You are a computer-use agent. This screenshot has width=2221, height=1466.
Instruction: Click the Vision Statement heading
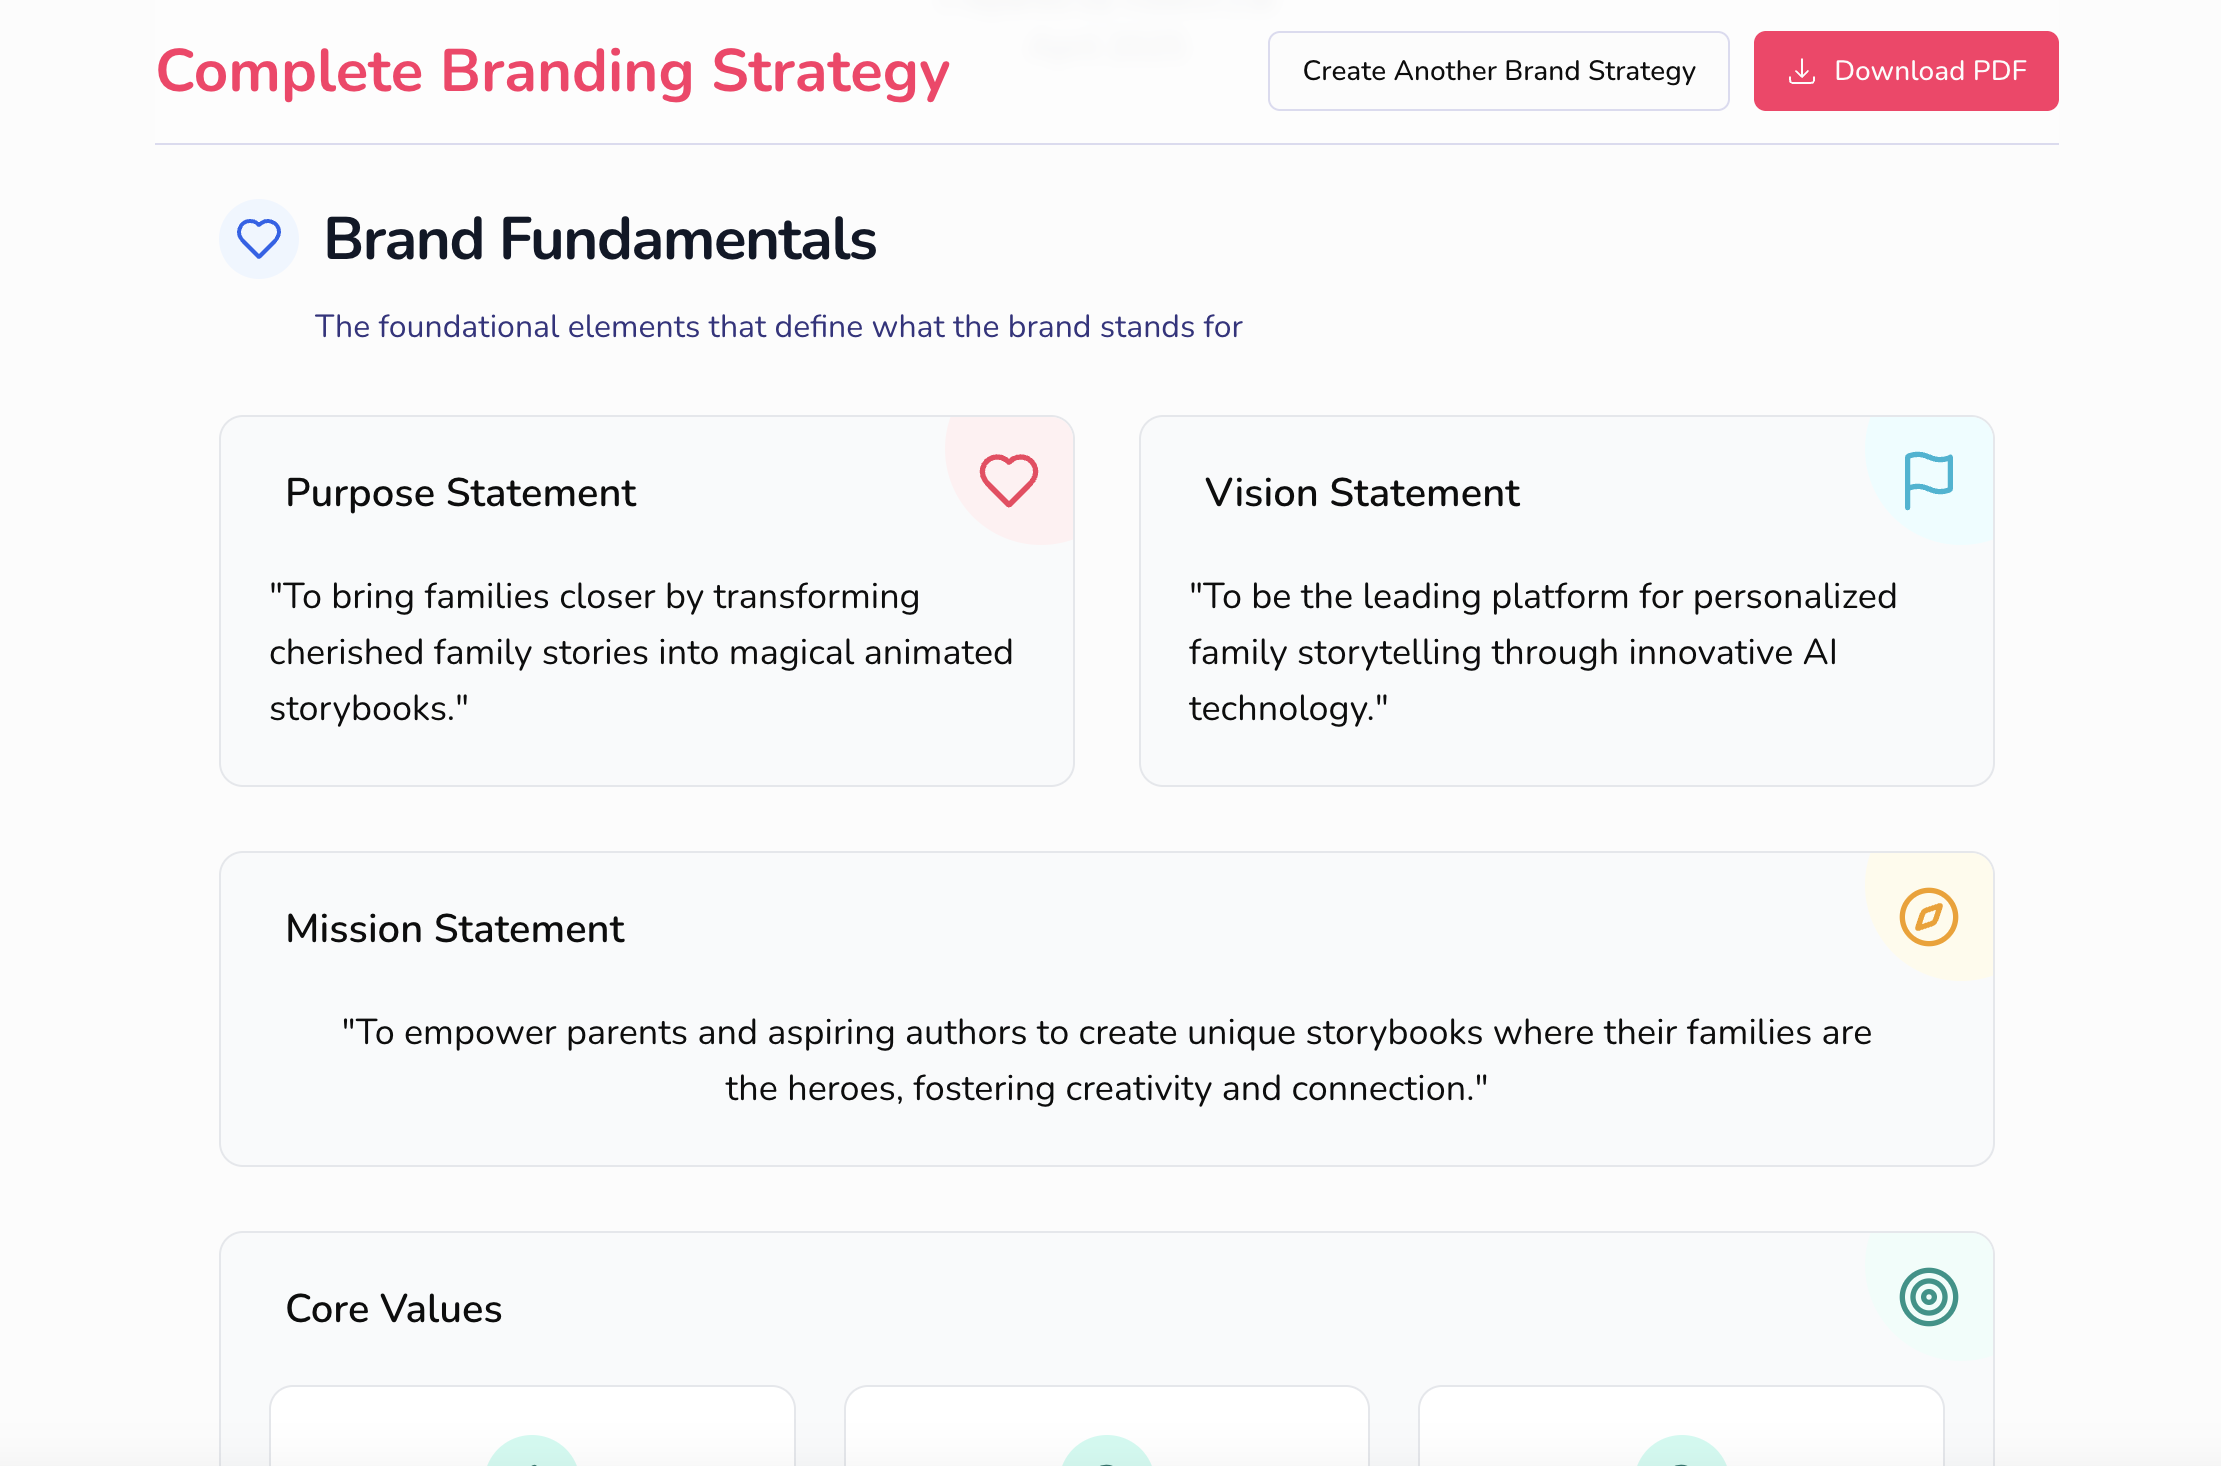pyautogui.click(x=1362, y=493)
